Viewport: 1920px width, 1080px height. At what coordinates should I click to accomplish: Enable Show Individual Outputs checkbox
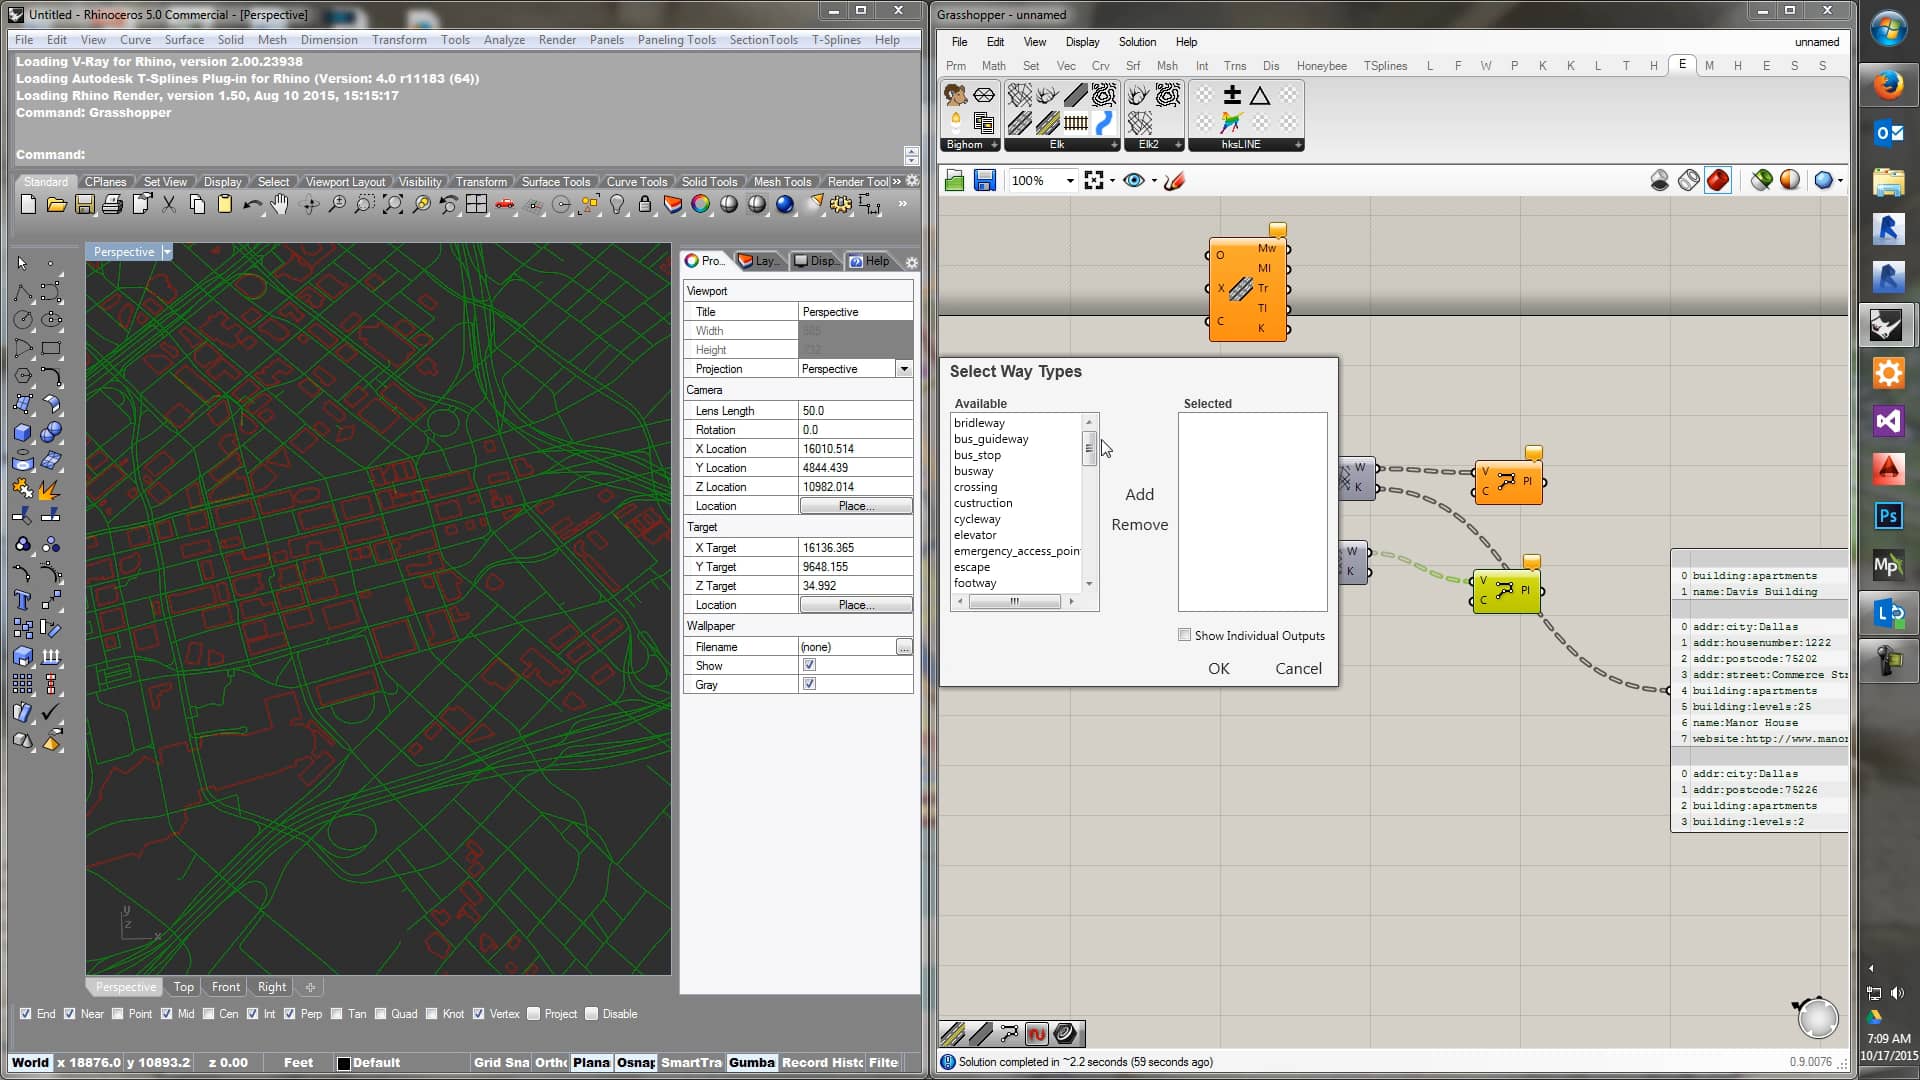coord(1184,635)
